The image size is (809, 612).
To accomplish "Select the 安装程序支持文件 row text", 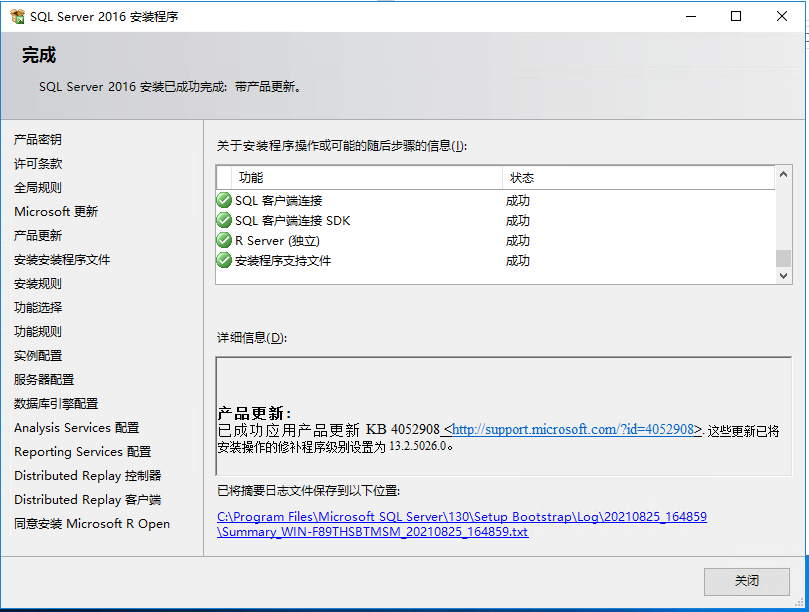I will pos(283,261).
